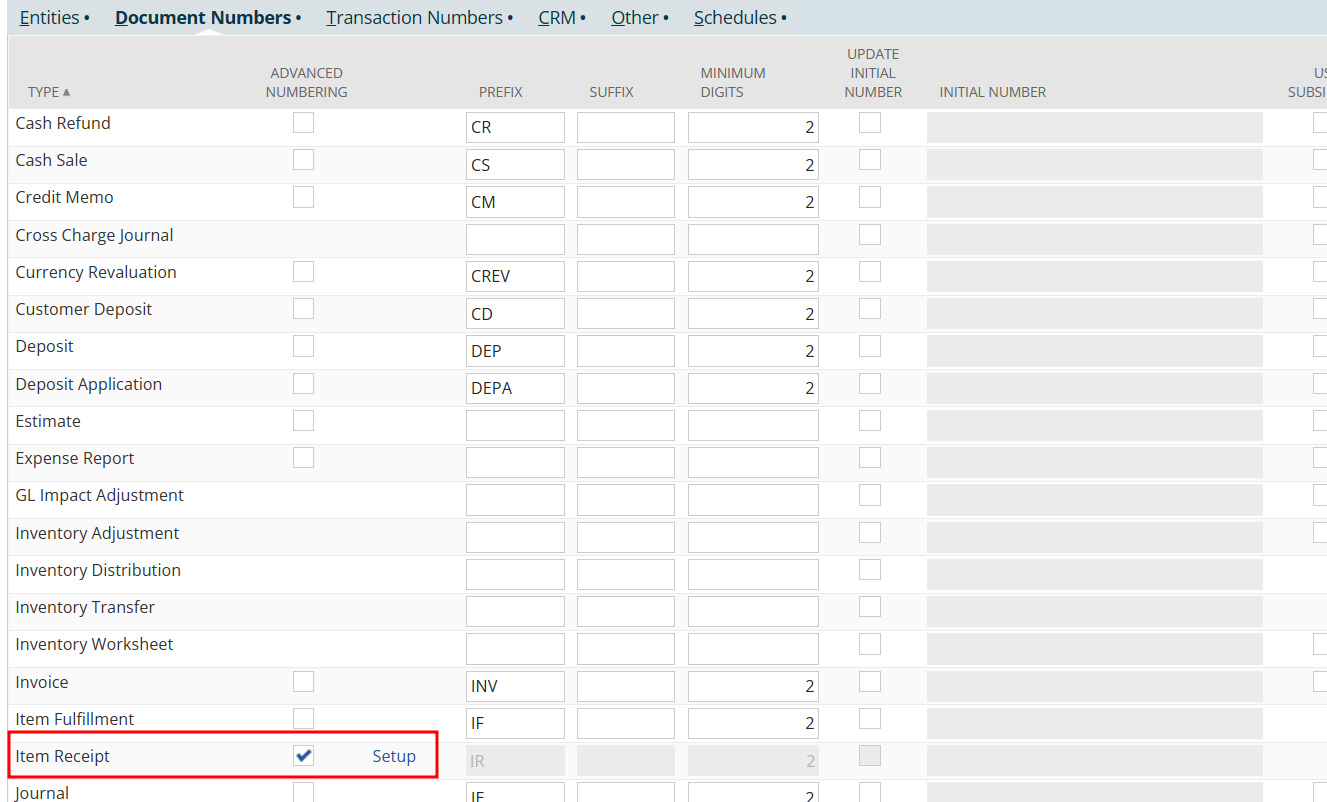Click the Currency Revaluation prefix field

point(515,276)
